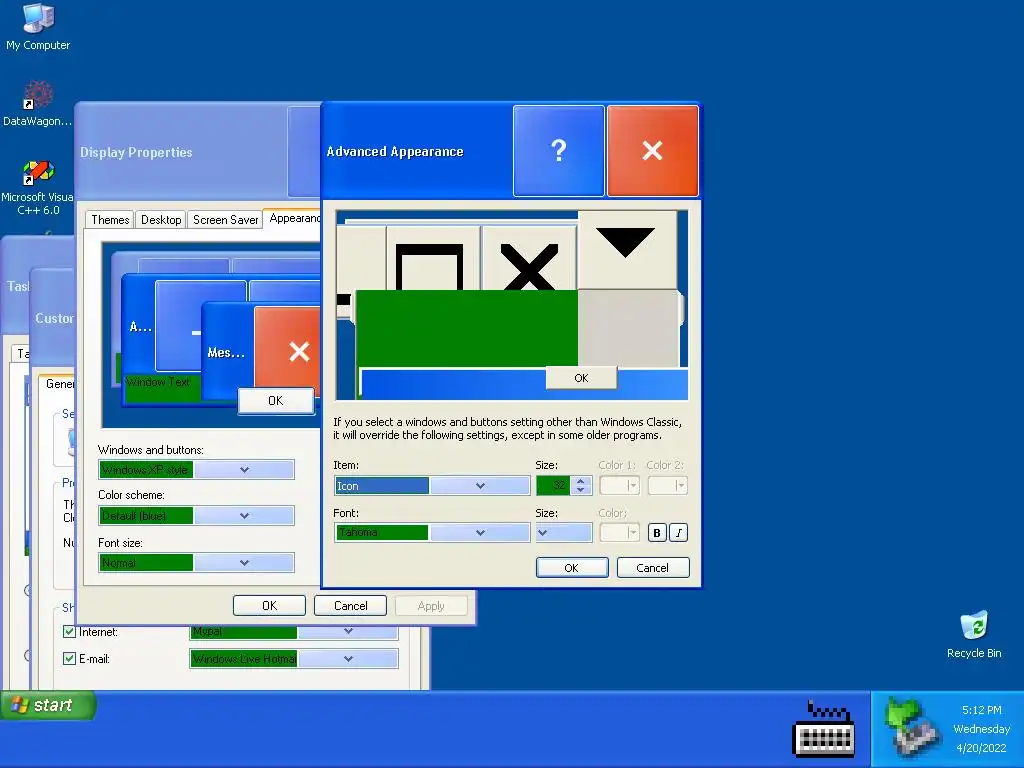This screenshot has height=768, width=1024.
Task: Click the Start button
Action: [x=48, y=705]
